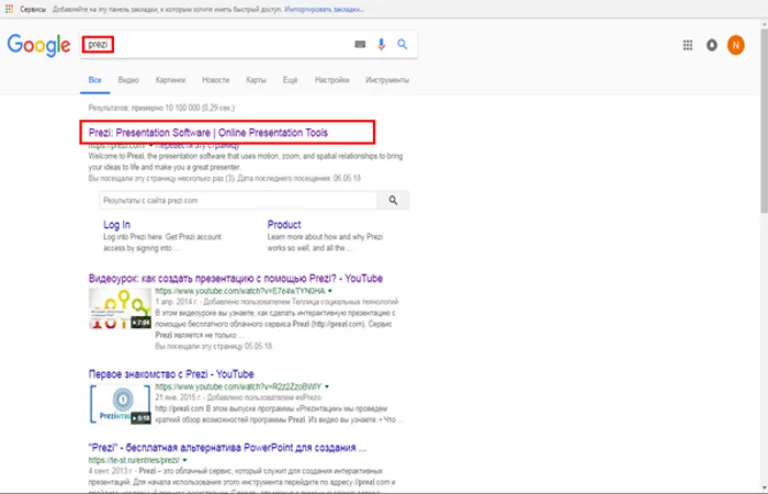Image resolution: width=768 pixels, height=494 pixels.
Task: Open the Log In sitelink
Action: [117, 225]
